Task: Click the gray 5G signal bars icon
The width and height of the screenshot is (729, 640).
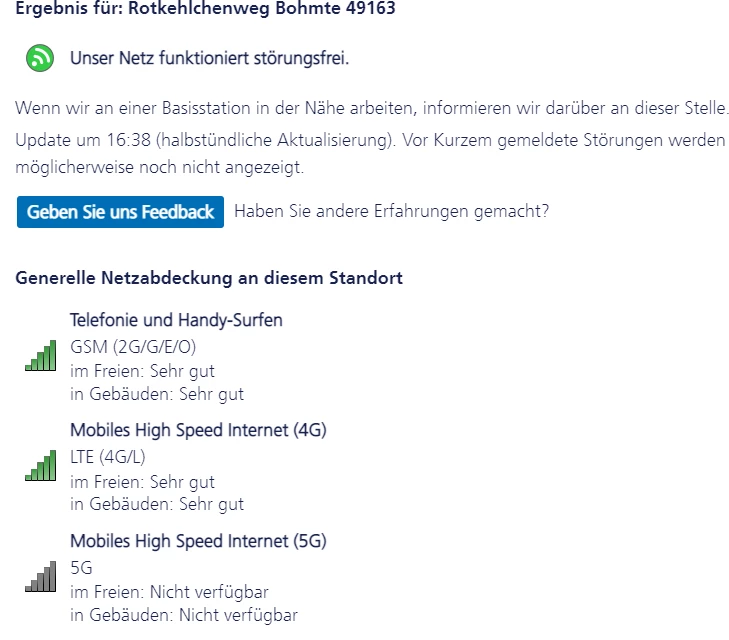Action: coord(41,576)
